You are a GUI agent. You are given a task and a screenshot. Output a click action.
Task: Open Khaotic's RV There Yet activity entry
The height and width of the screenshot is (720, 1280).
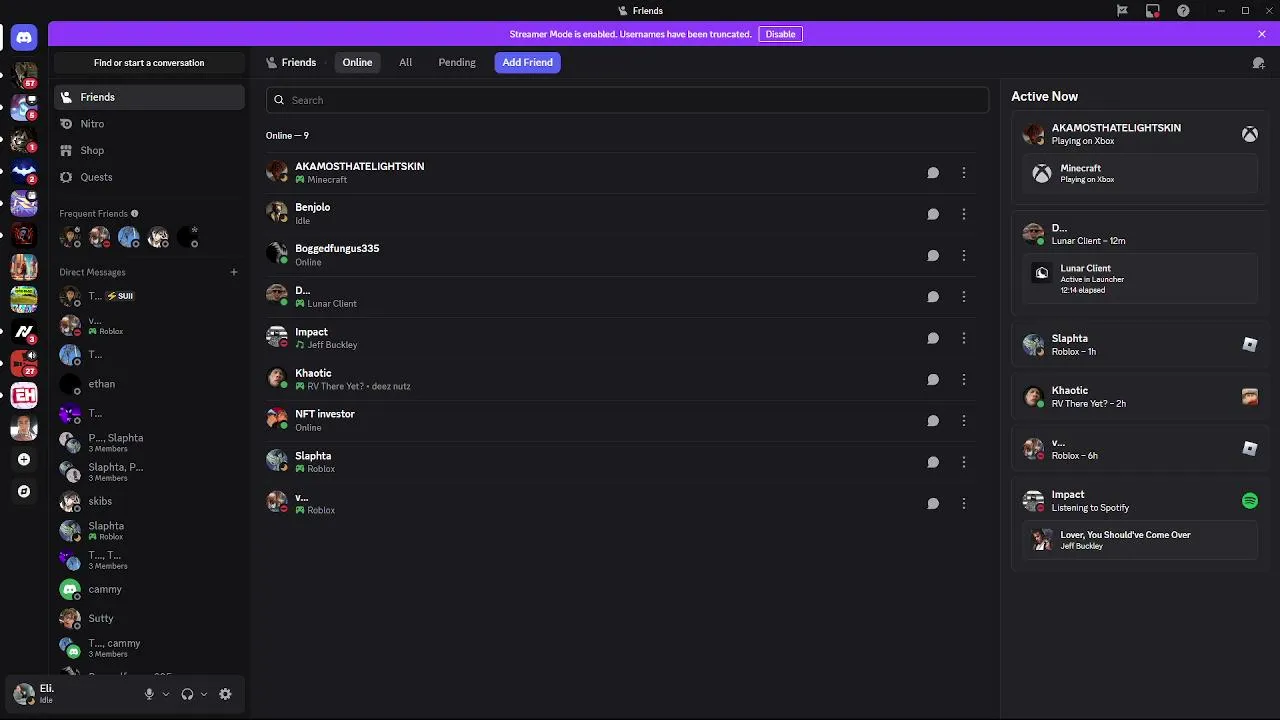coord(1140,397)
